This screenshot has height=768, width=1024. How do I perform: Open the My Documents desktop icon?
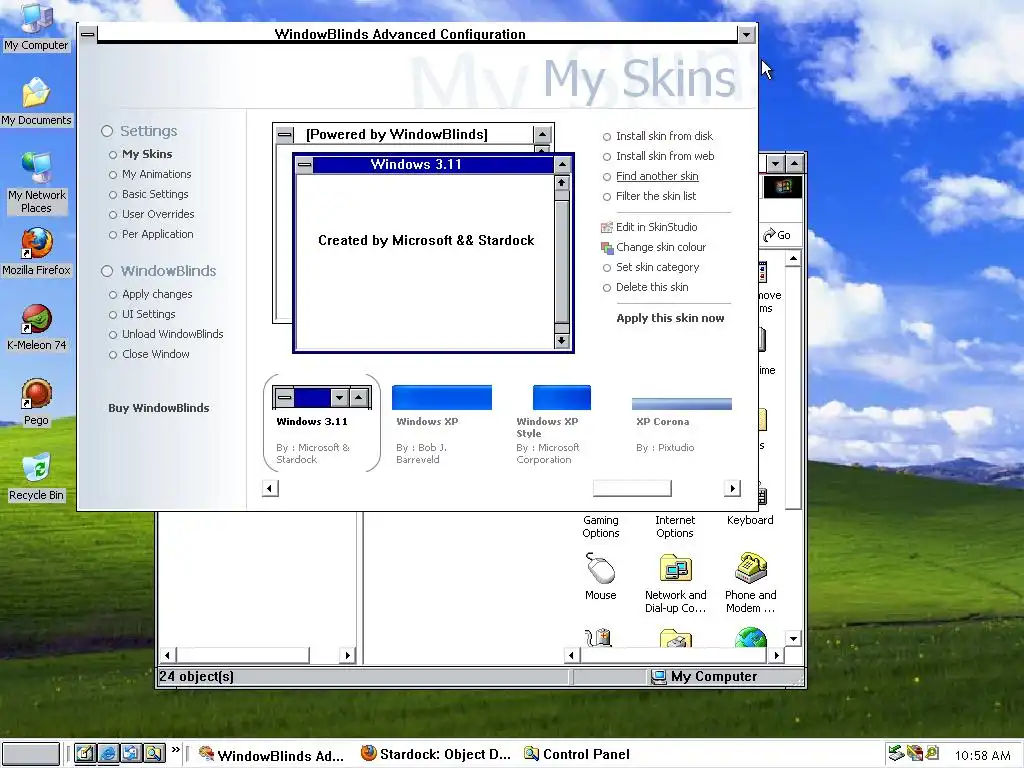pos(36,101)
